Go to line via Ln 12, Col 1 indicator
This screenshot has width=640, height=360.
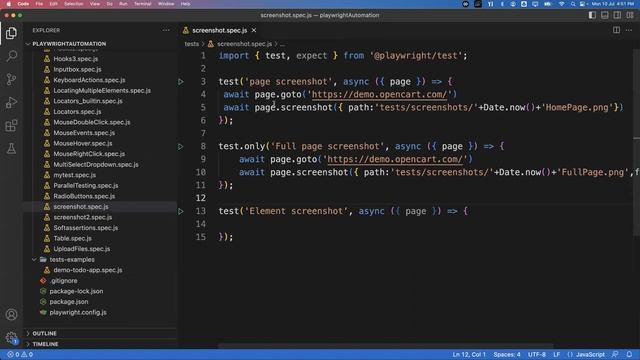(469, 355)
